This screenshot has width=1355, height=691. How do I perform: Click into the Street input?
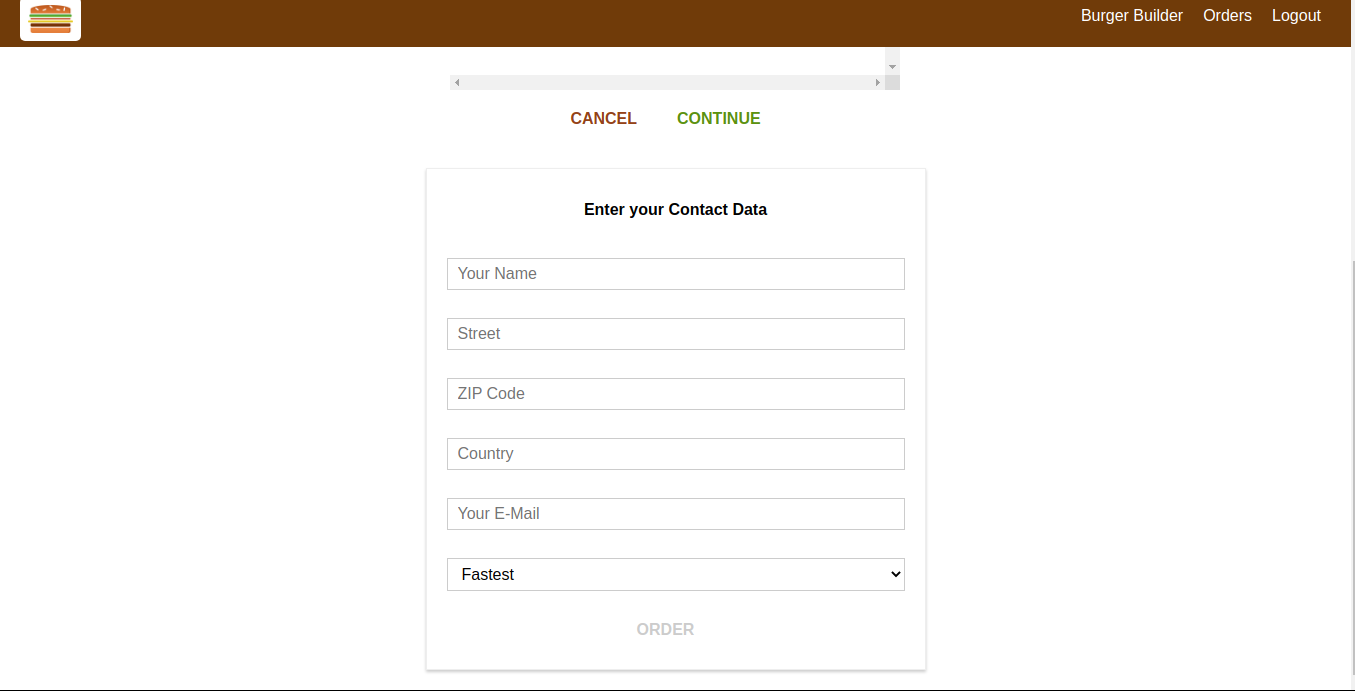[676, 334]
